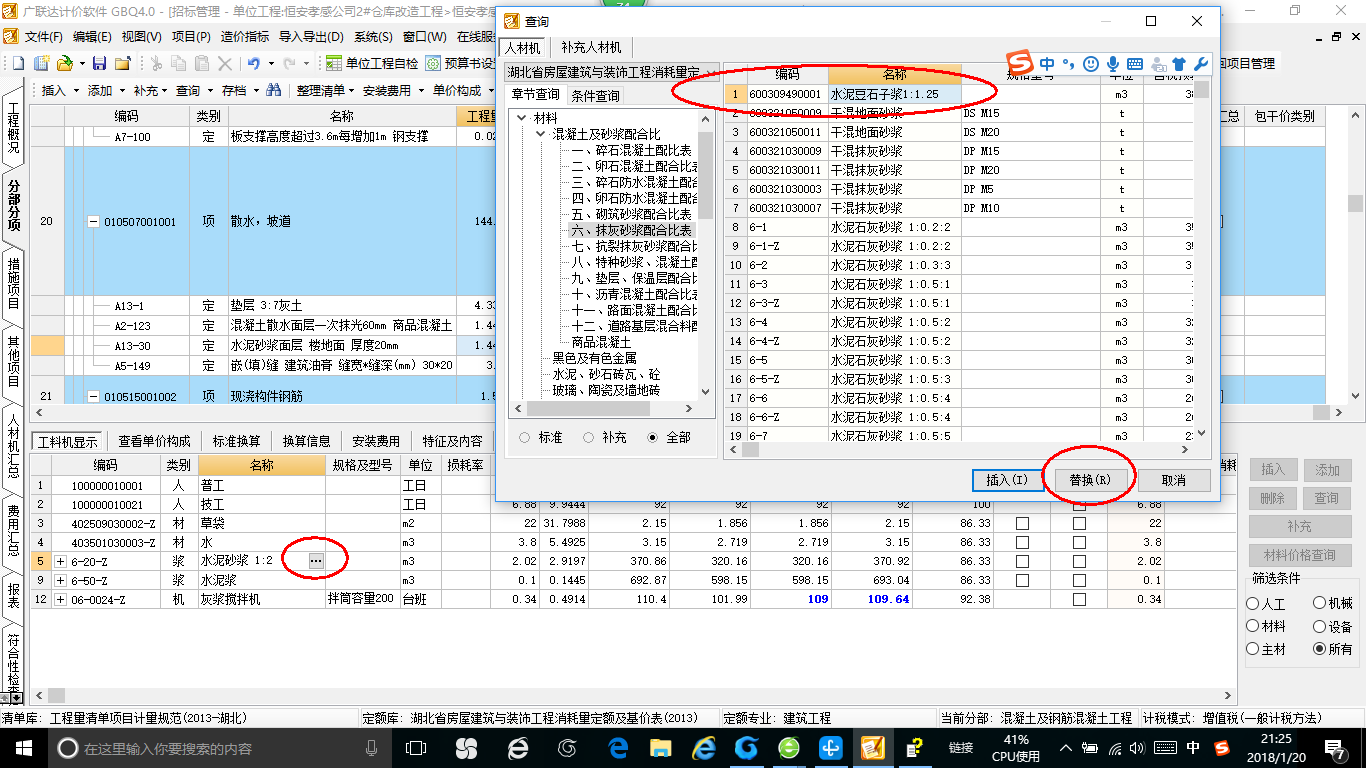Click the Sogou microphone voice input icon
Image resolution: width=1366 pixels, height=768 pixels.
point(1113,63)
